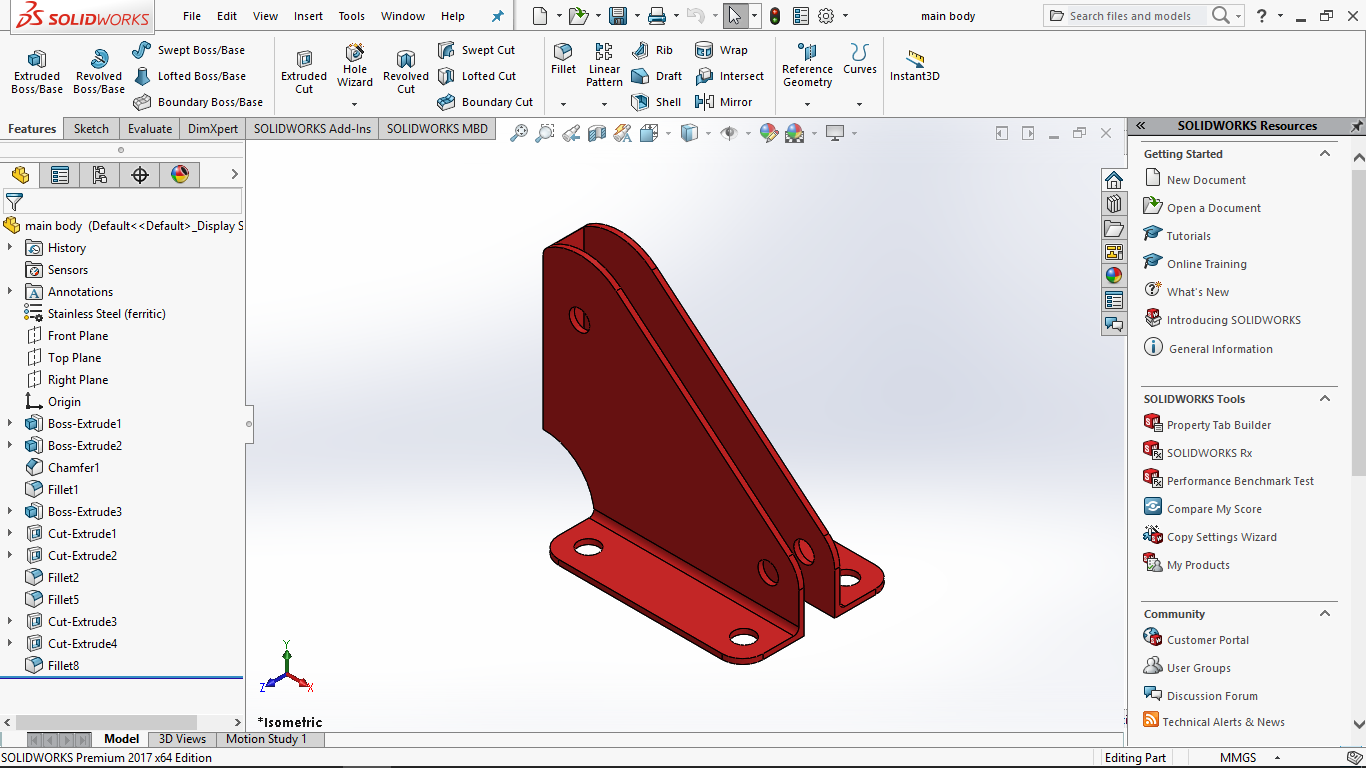The height and width of the screenshot is (768, 1366).
Task: Collapse the Getting Started section
Action: pyautogui.click(x=1325, y=154)
